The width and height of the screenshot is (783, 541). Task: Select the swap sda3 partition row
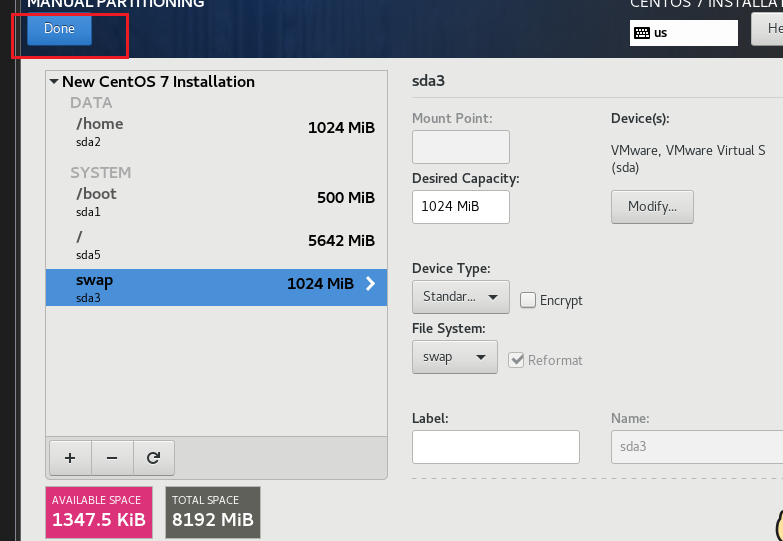pyautogui.click(x=216, y=288)
